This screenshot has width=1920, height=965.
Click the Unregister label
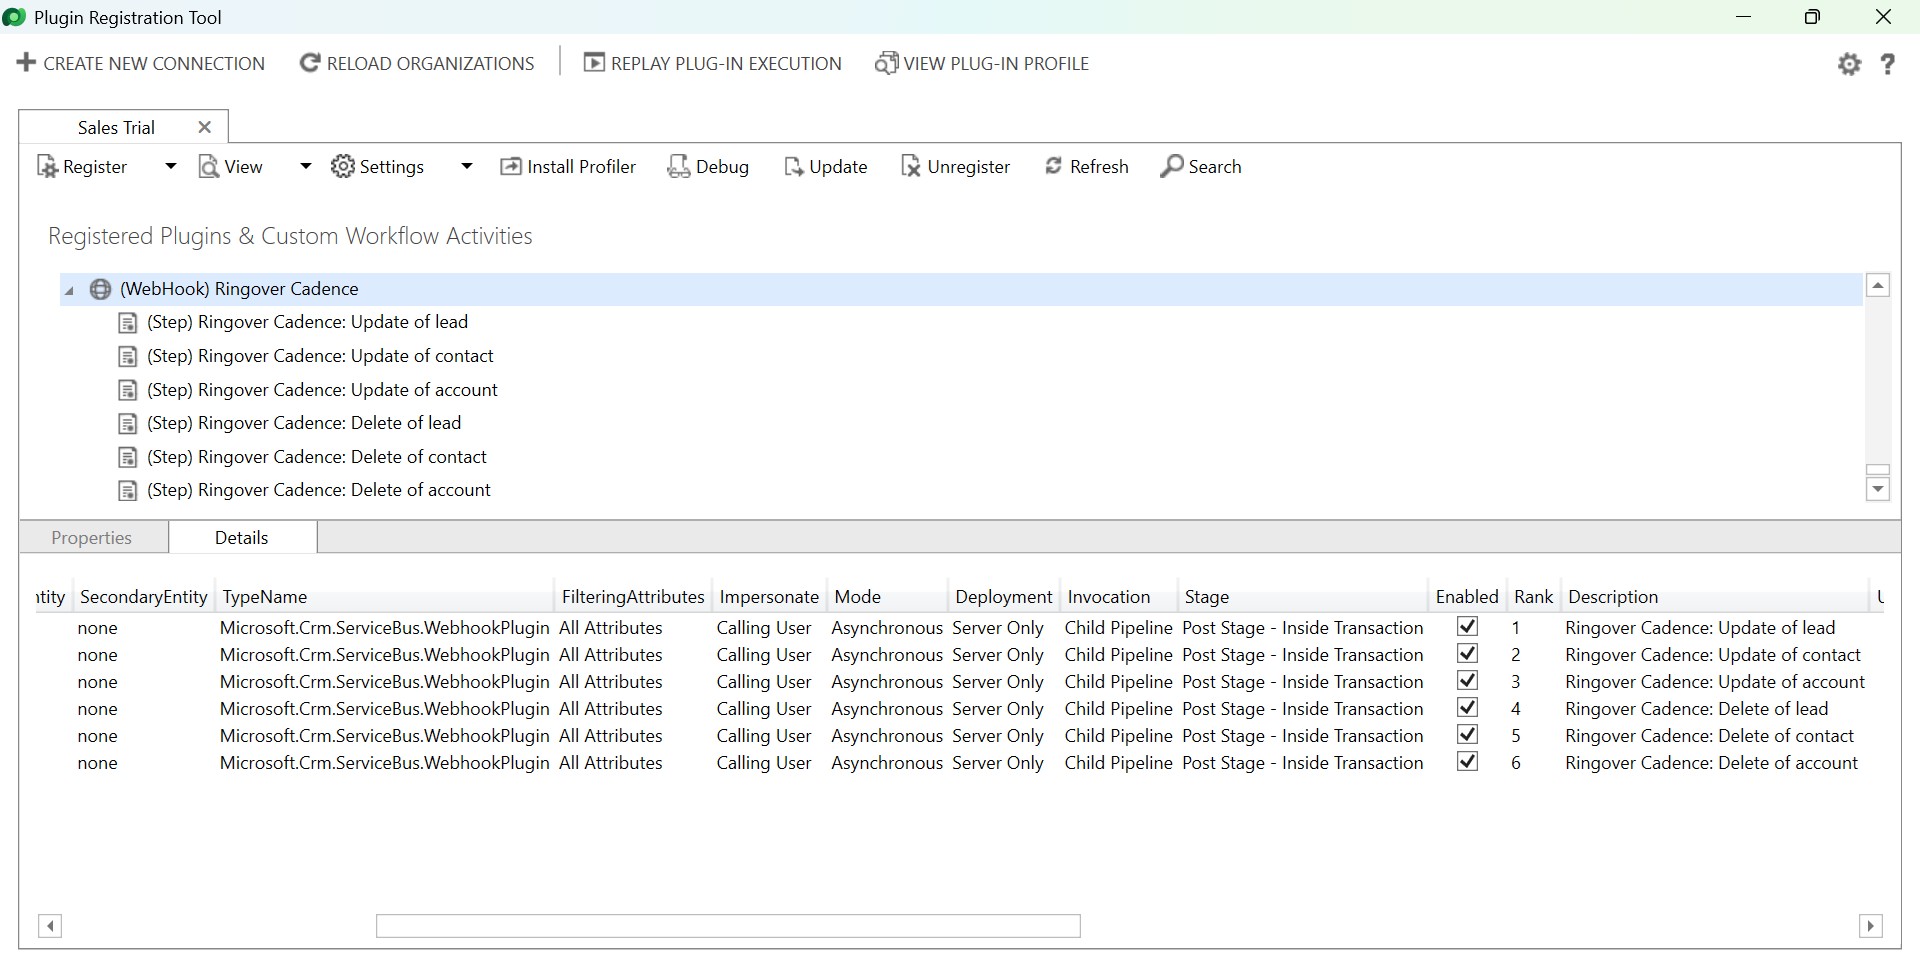[968, 167]
